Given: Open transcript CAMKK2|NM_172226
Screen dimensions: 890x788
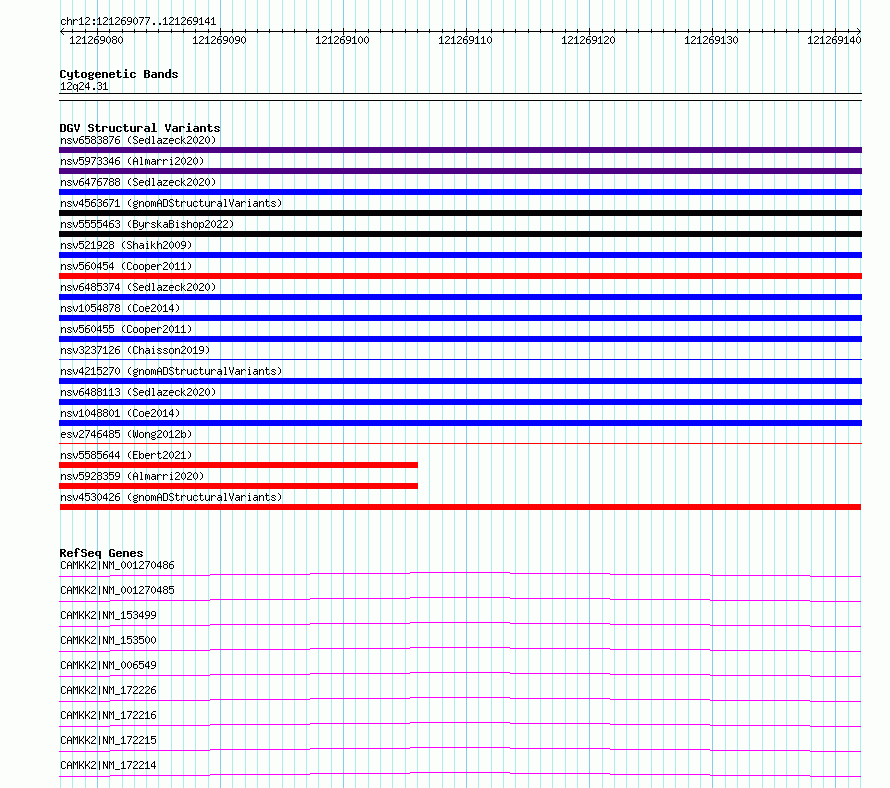Looking at the screenshot, I should coord(108,690).
